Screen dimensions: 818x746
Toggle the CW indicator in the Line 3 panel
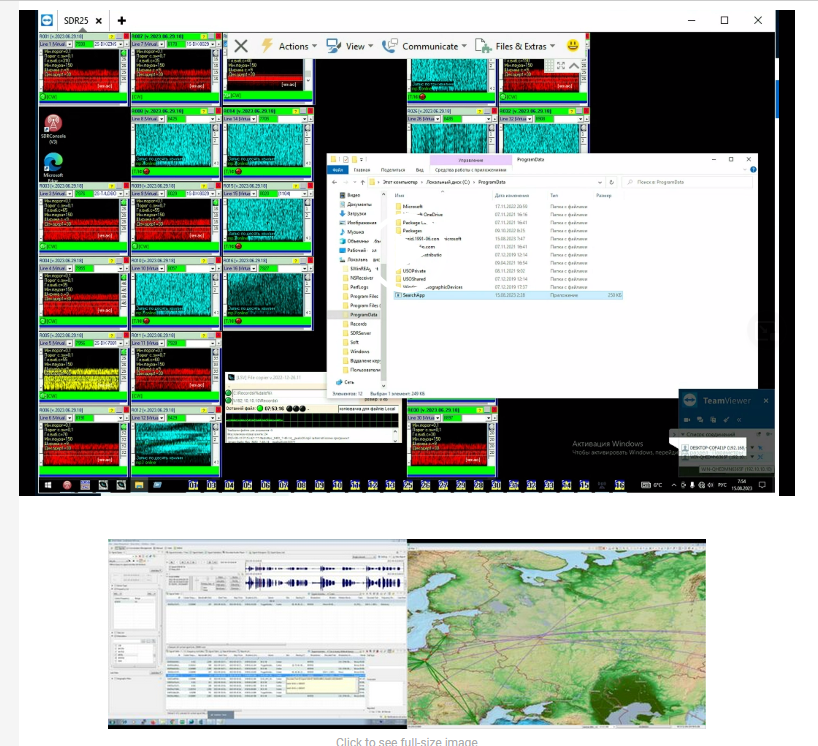coord(43,246)
